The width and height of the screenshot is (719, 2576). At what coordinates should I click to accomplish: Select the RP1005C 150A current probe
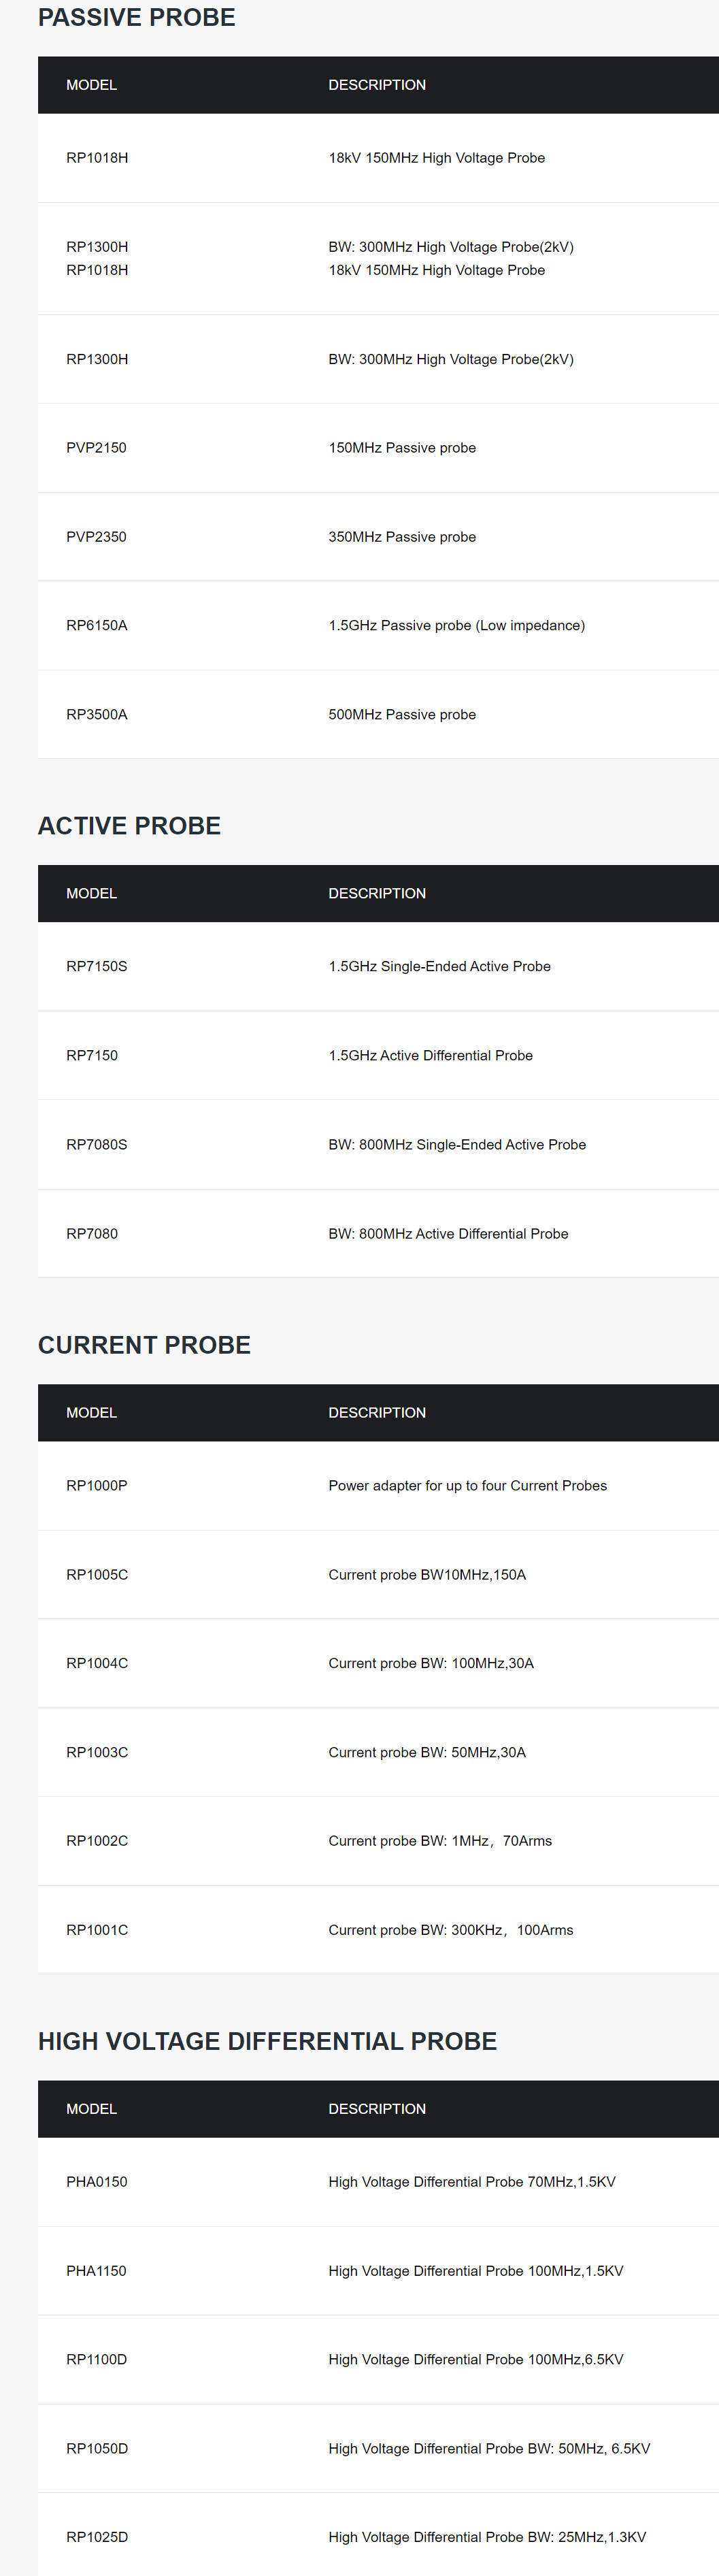coord(378,1575)
